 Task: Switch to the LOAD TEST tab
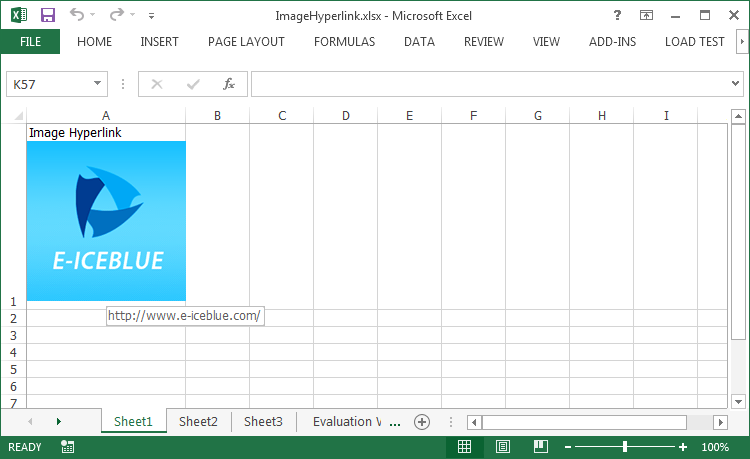click(695, 42)
